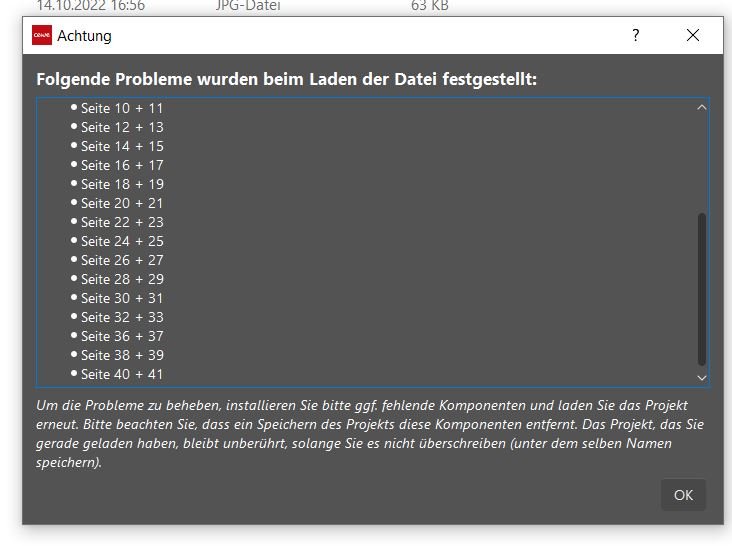Click the Achtung title bar text
This screenshot has width=732, height=546.
[x=84, y=36]
